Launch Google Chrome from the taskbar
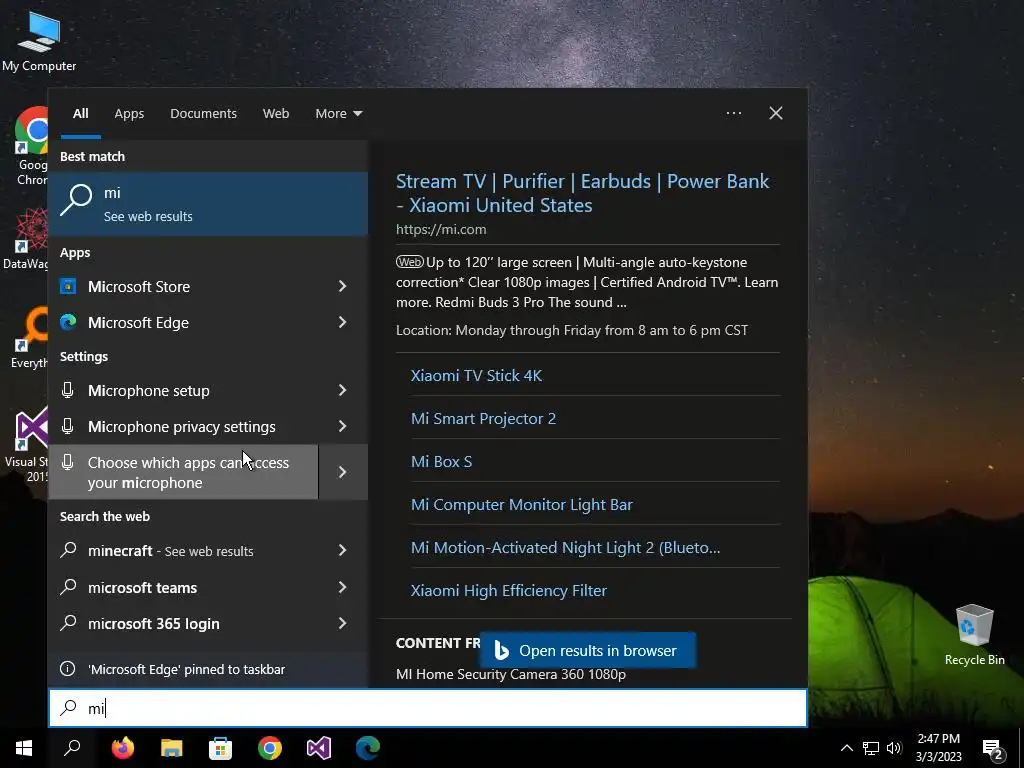 270,748
